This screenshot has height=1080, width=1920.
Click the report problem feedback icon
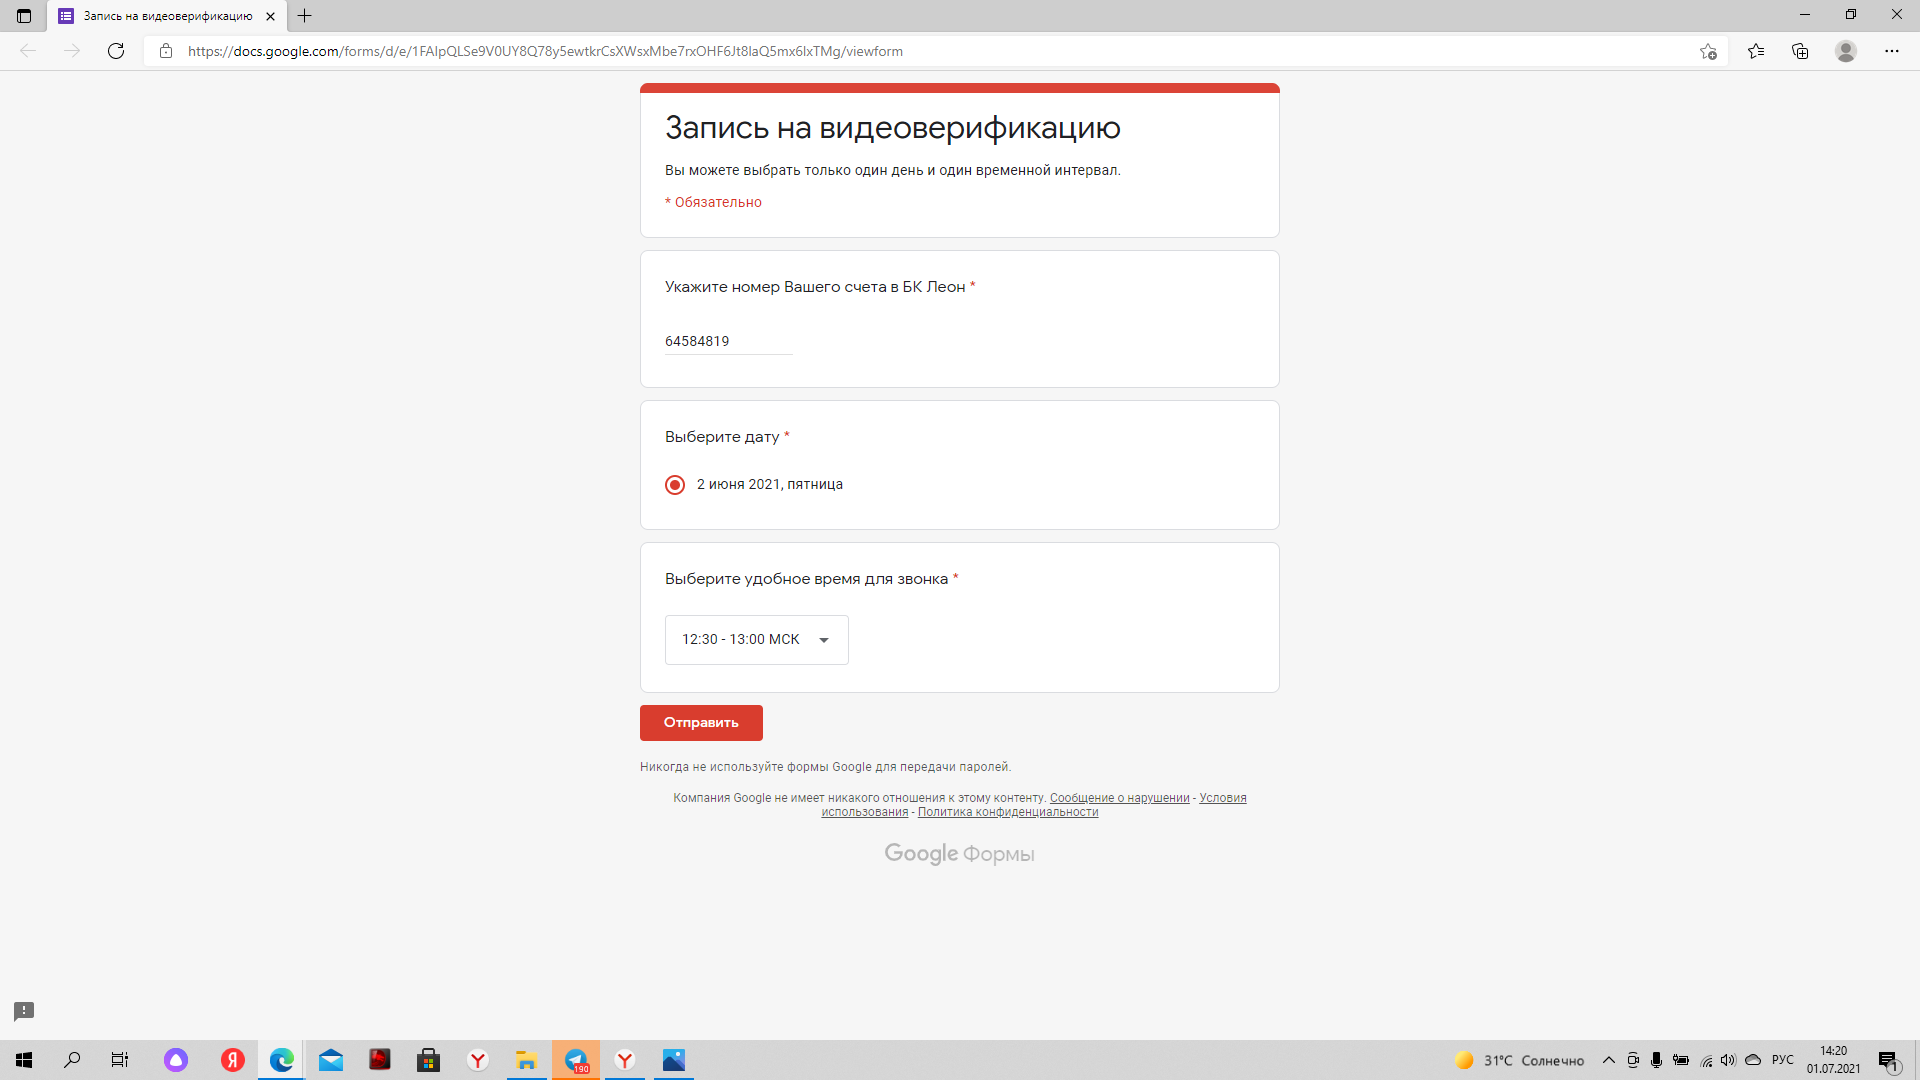click(24, 1011)
